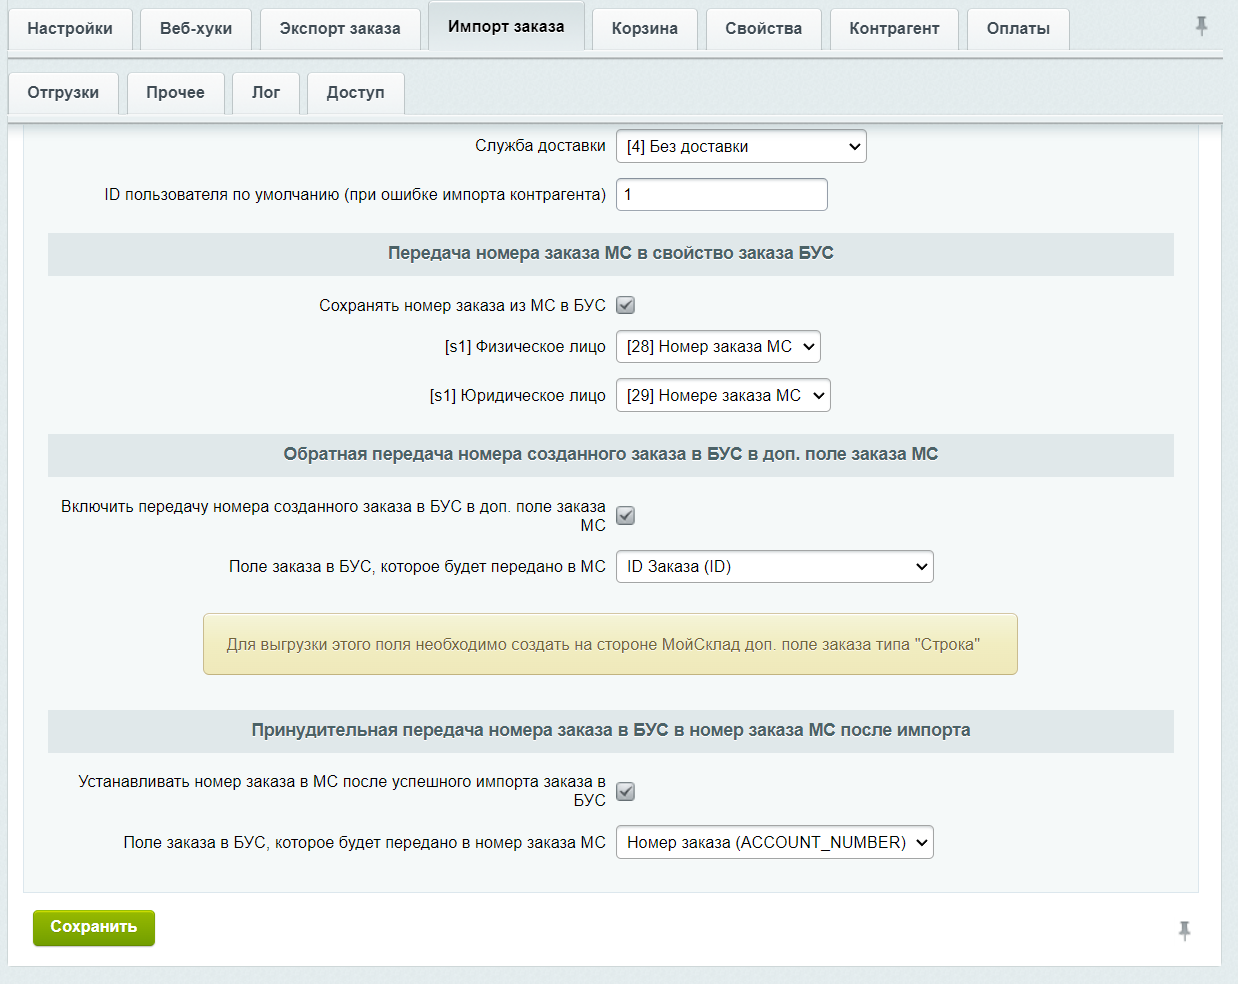The width and height of the screenshot is (1238, 984).
Task: Click the default user ID input field
Action: (x=722, y=194)
